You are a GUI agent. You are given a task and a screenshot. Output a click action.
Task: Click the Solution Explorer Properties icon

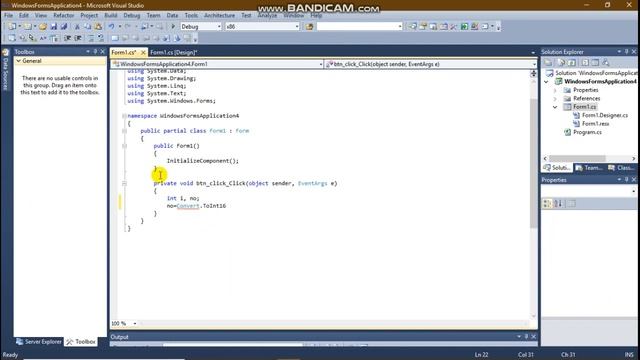[548, 63]
